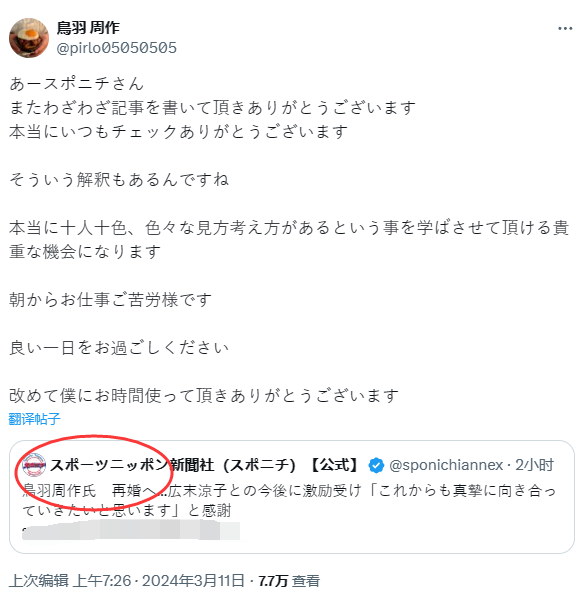This screenshot has width=588, height=603.
Task: Click the quoted headline starting 鳥羽周作氏 再婚へ
Action: [289, 500]
